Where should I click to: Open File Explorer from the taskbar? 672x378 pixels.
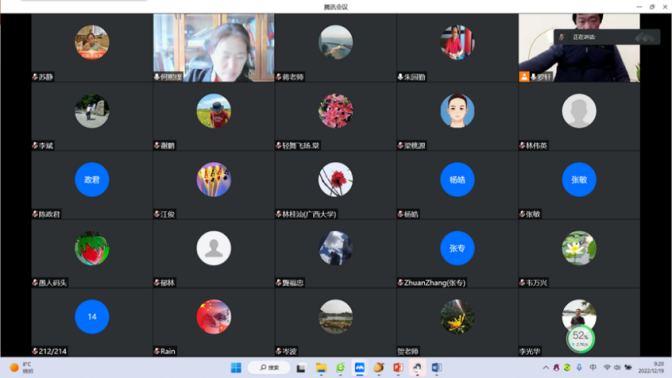321,367
